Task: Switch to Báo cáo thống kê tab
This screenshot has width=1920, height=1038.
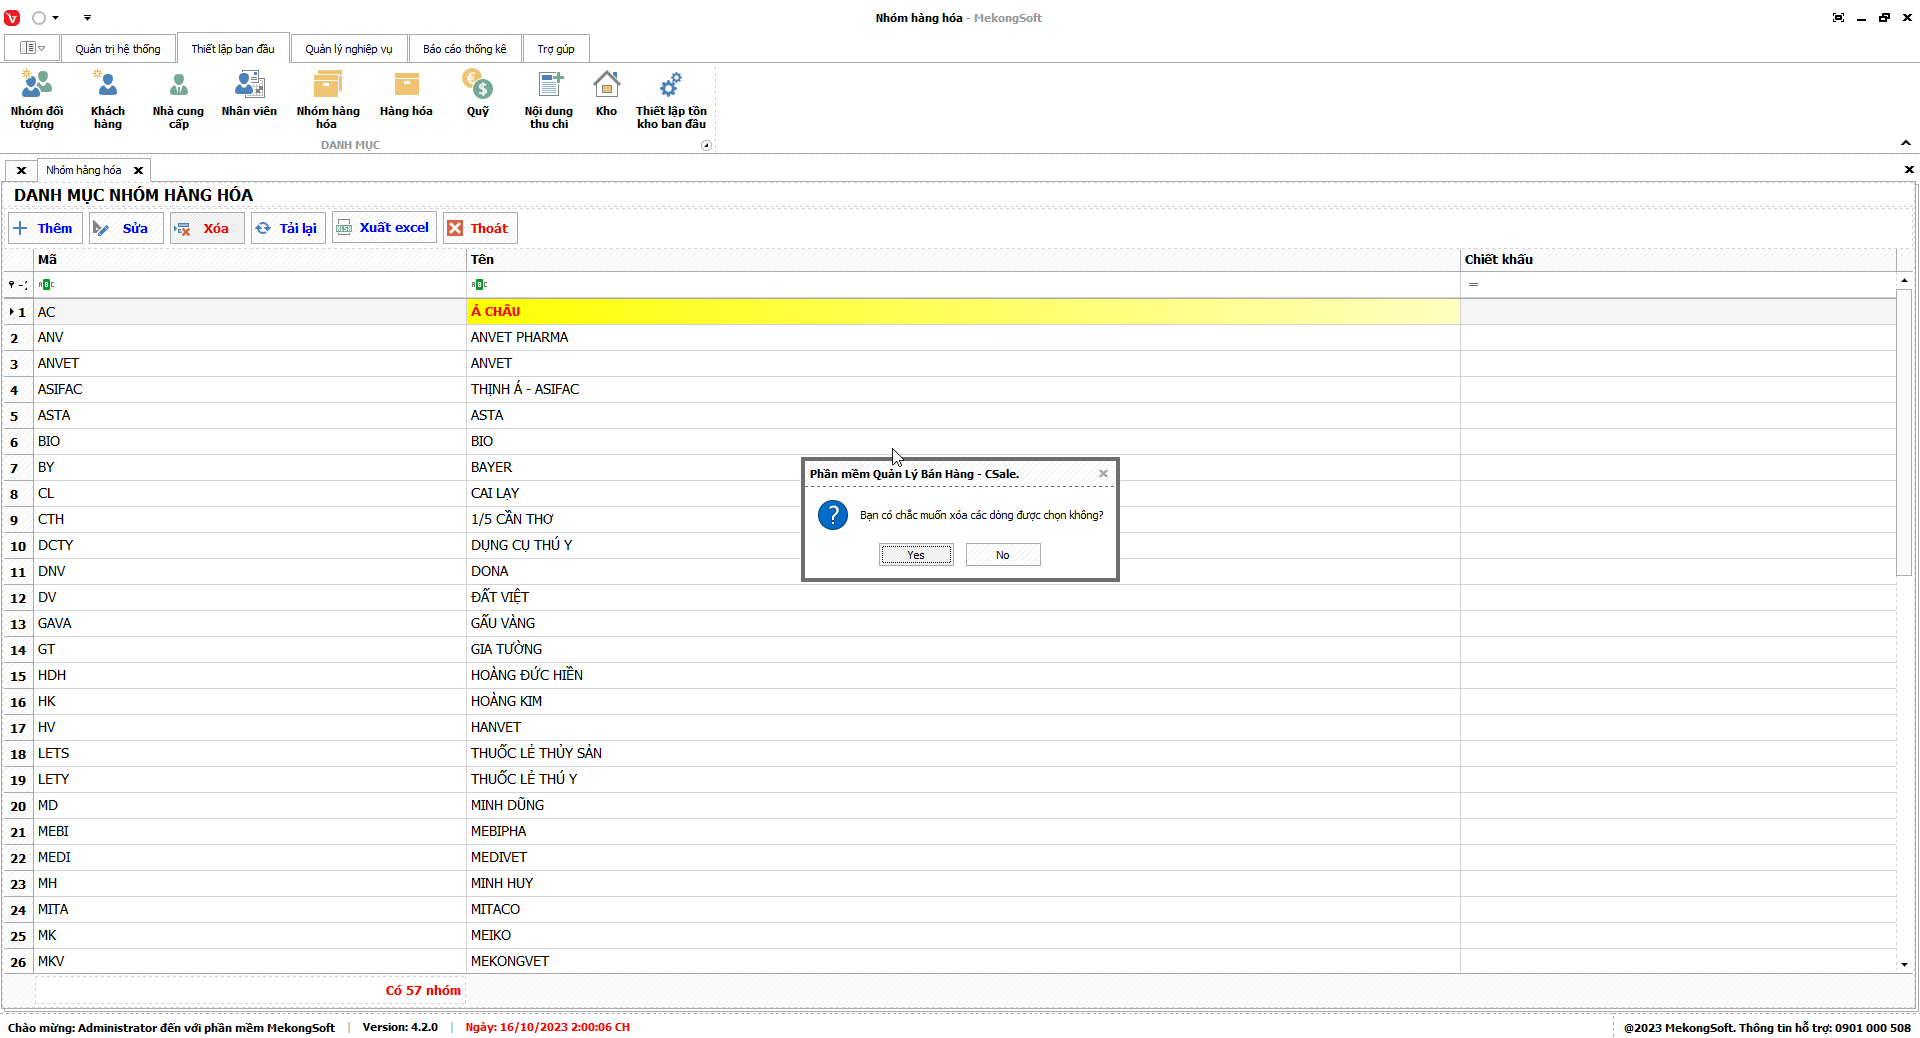Action: 464,49
